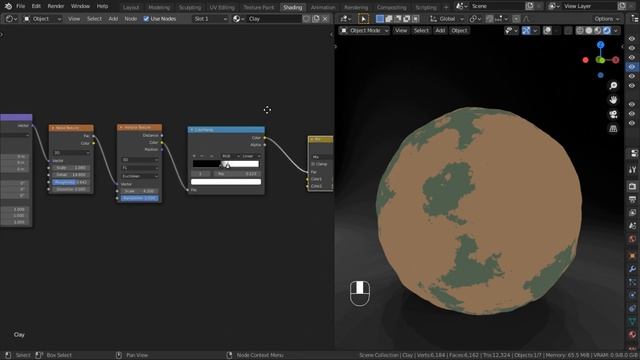This screenshot has width=640, height=360.
Task: Switch to the Rendering workspace tab
Action: click(x=356, y=7)
